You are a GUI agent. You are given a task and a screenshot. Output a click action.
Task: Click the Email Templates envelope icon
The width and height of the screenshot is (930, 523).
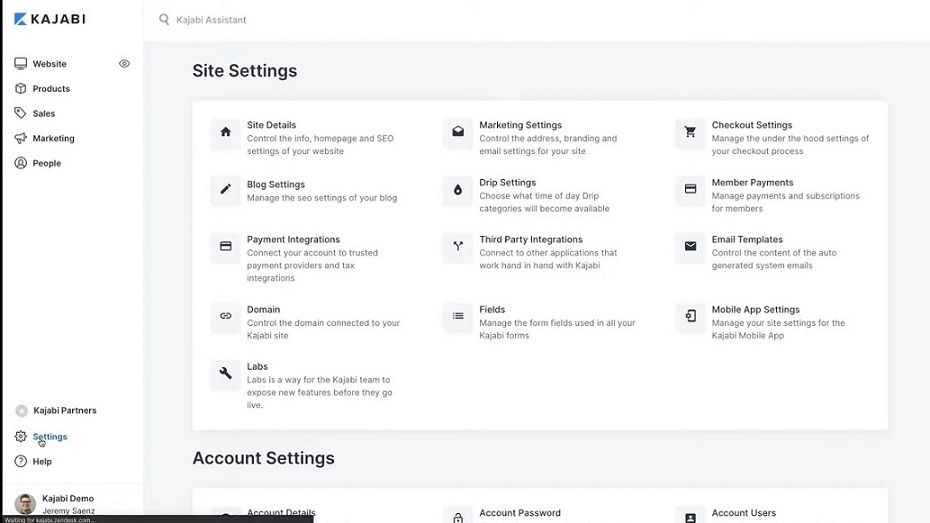(x=690, y=247)
